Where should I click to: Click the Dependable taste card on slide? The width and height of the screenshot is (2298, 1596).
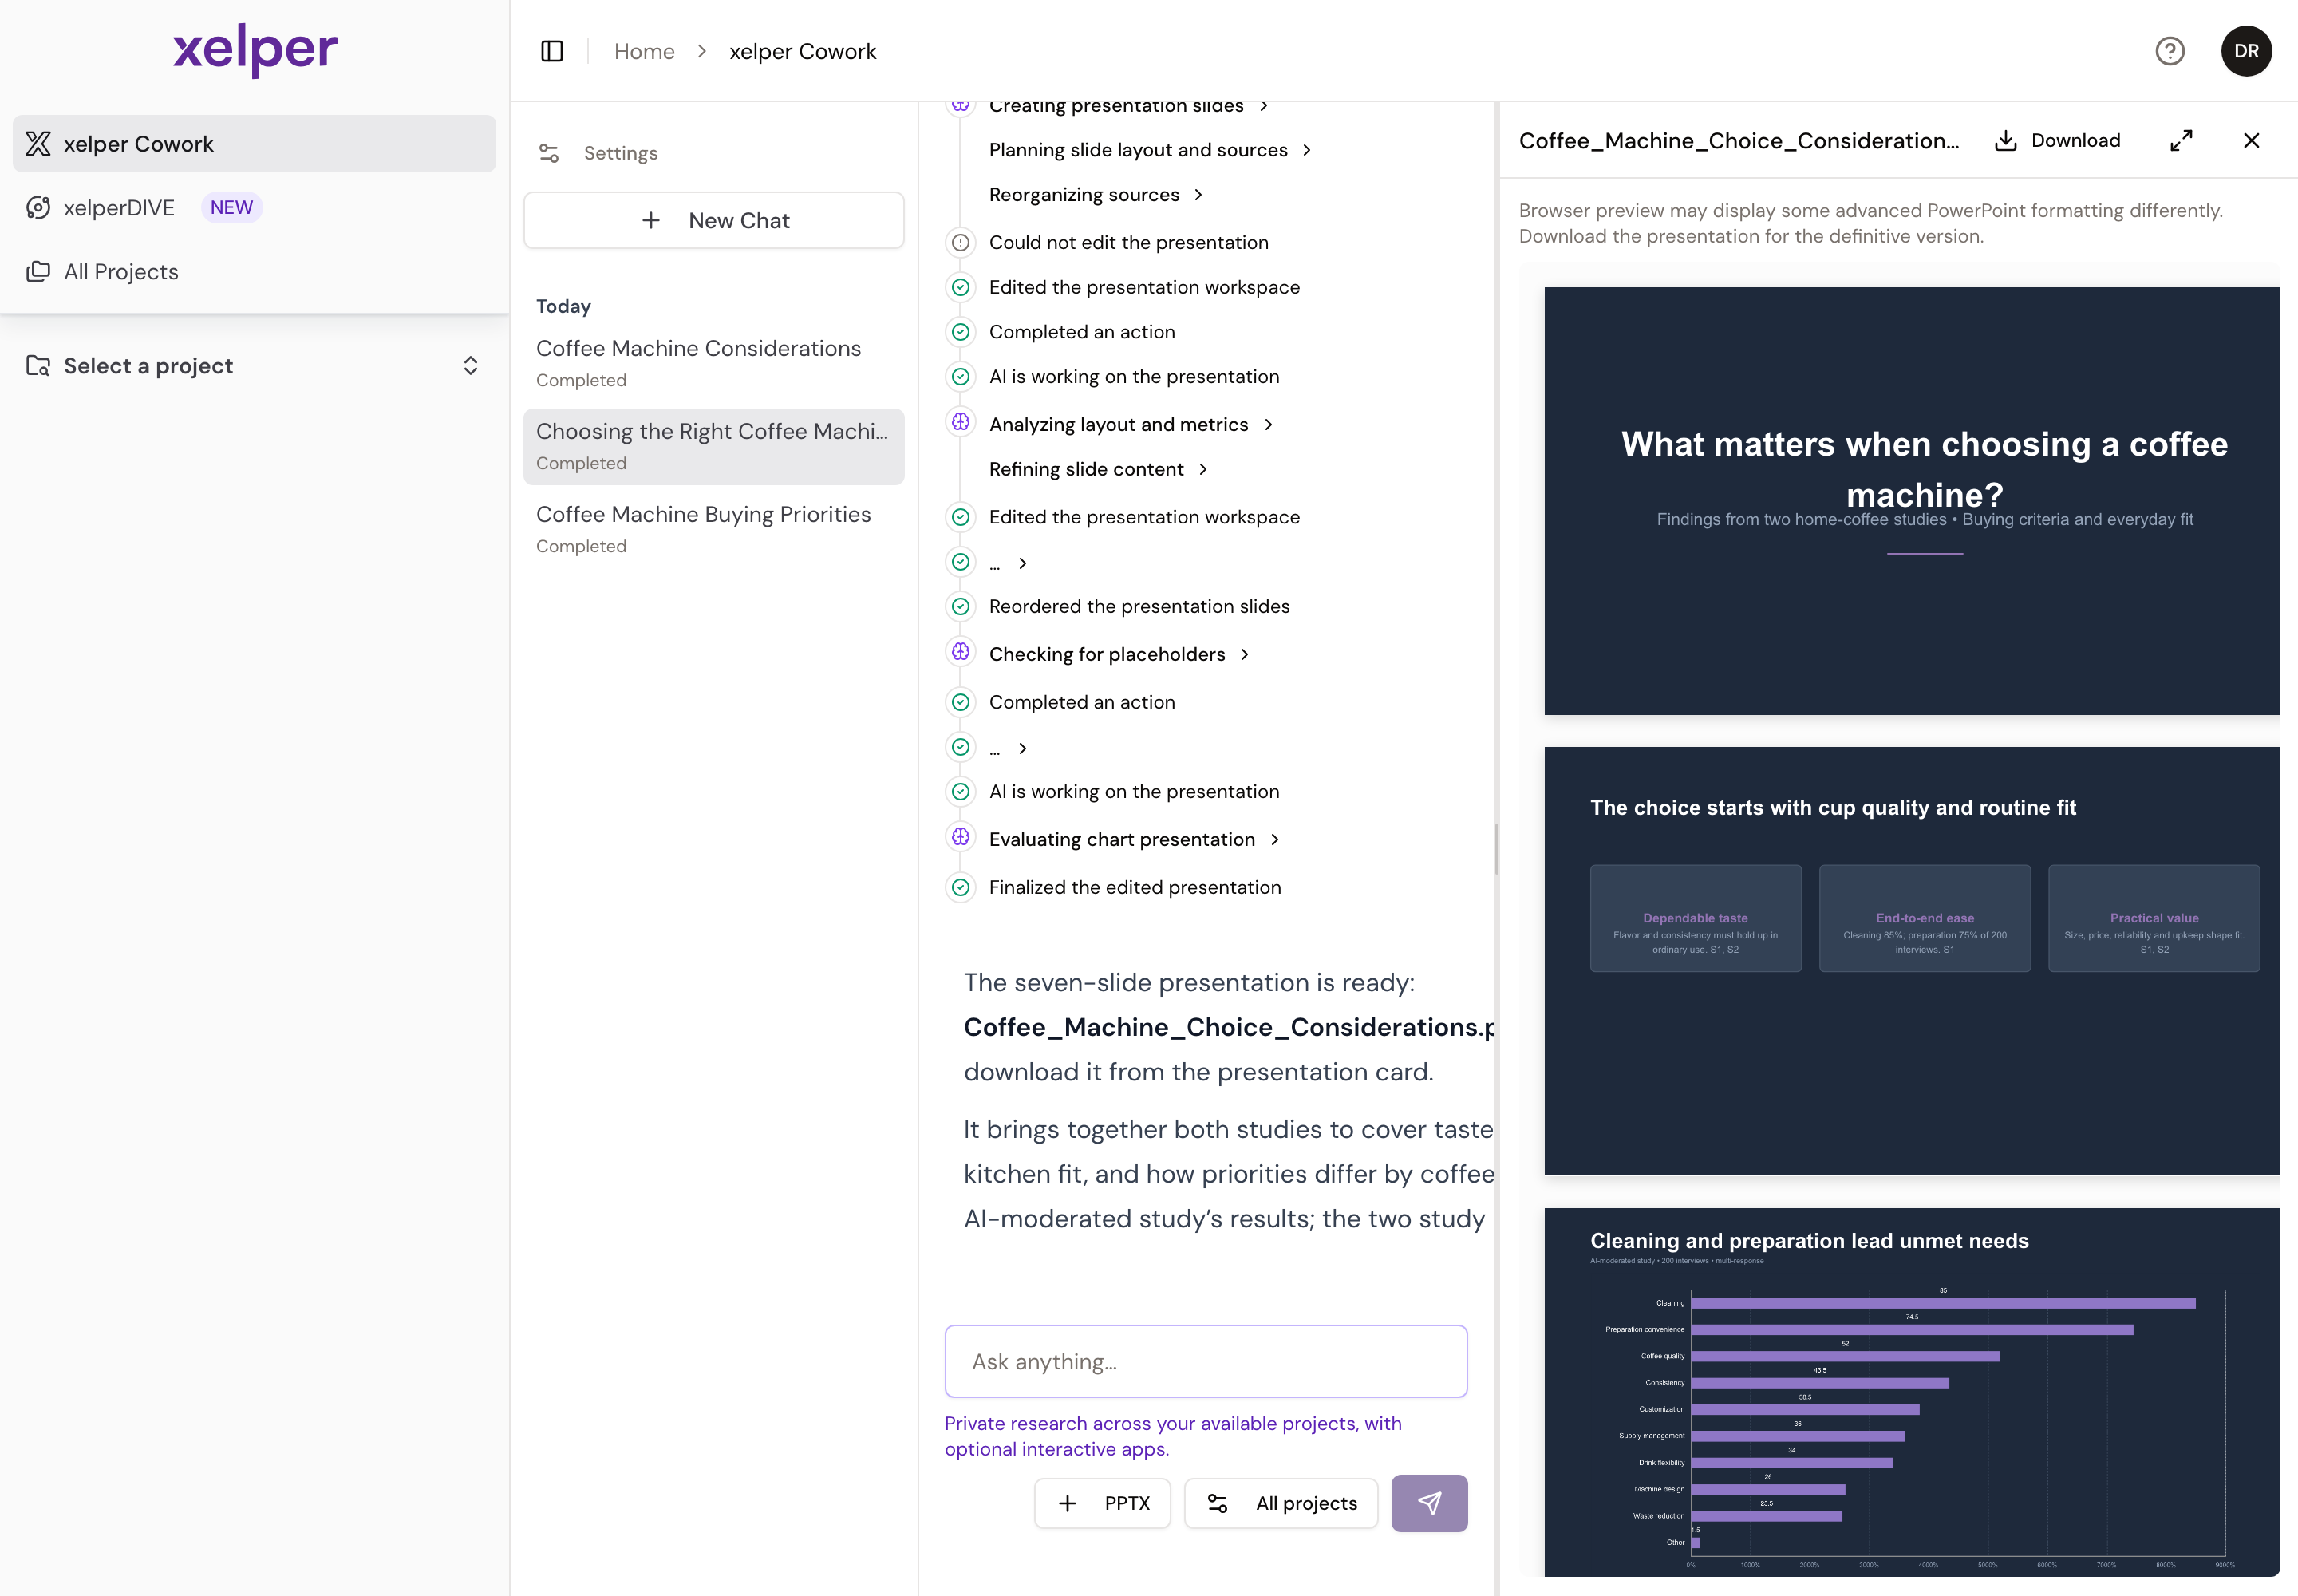[x=1695, y=919]
